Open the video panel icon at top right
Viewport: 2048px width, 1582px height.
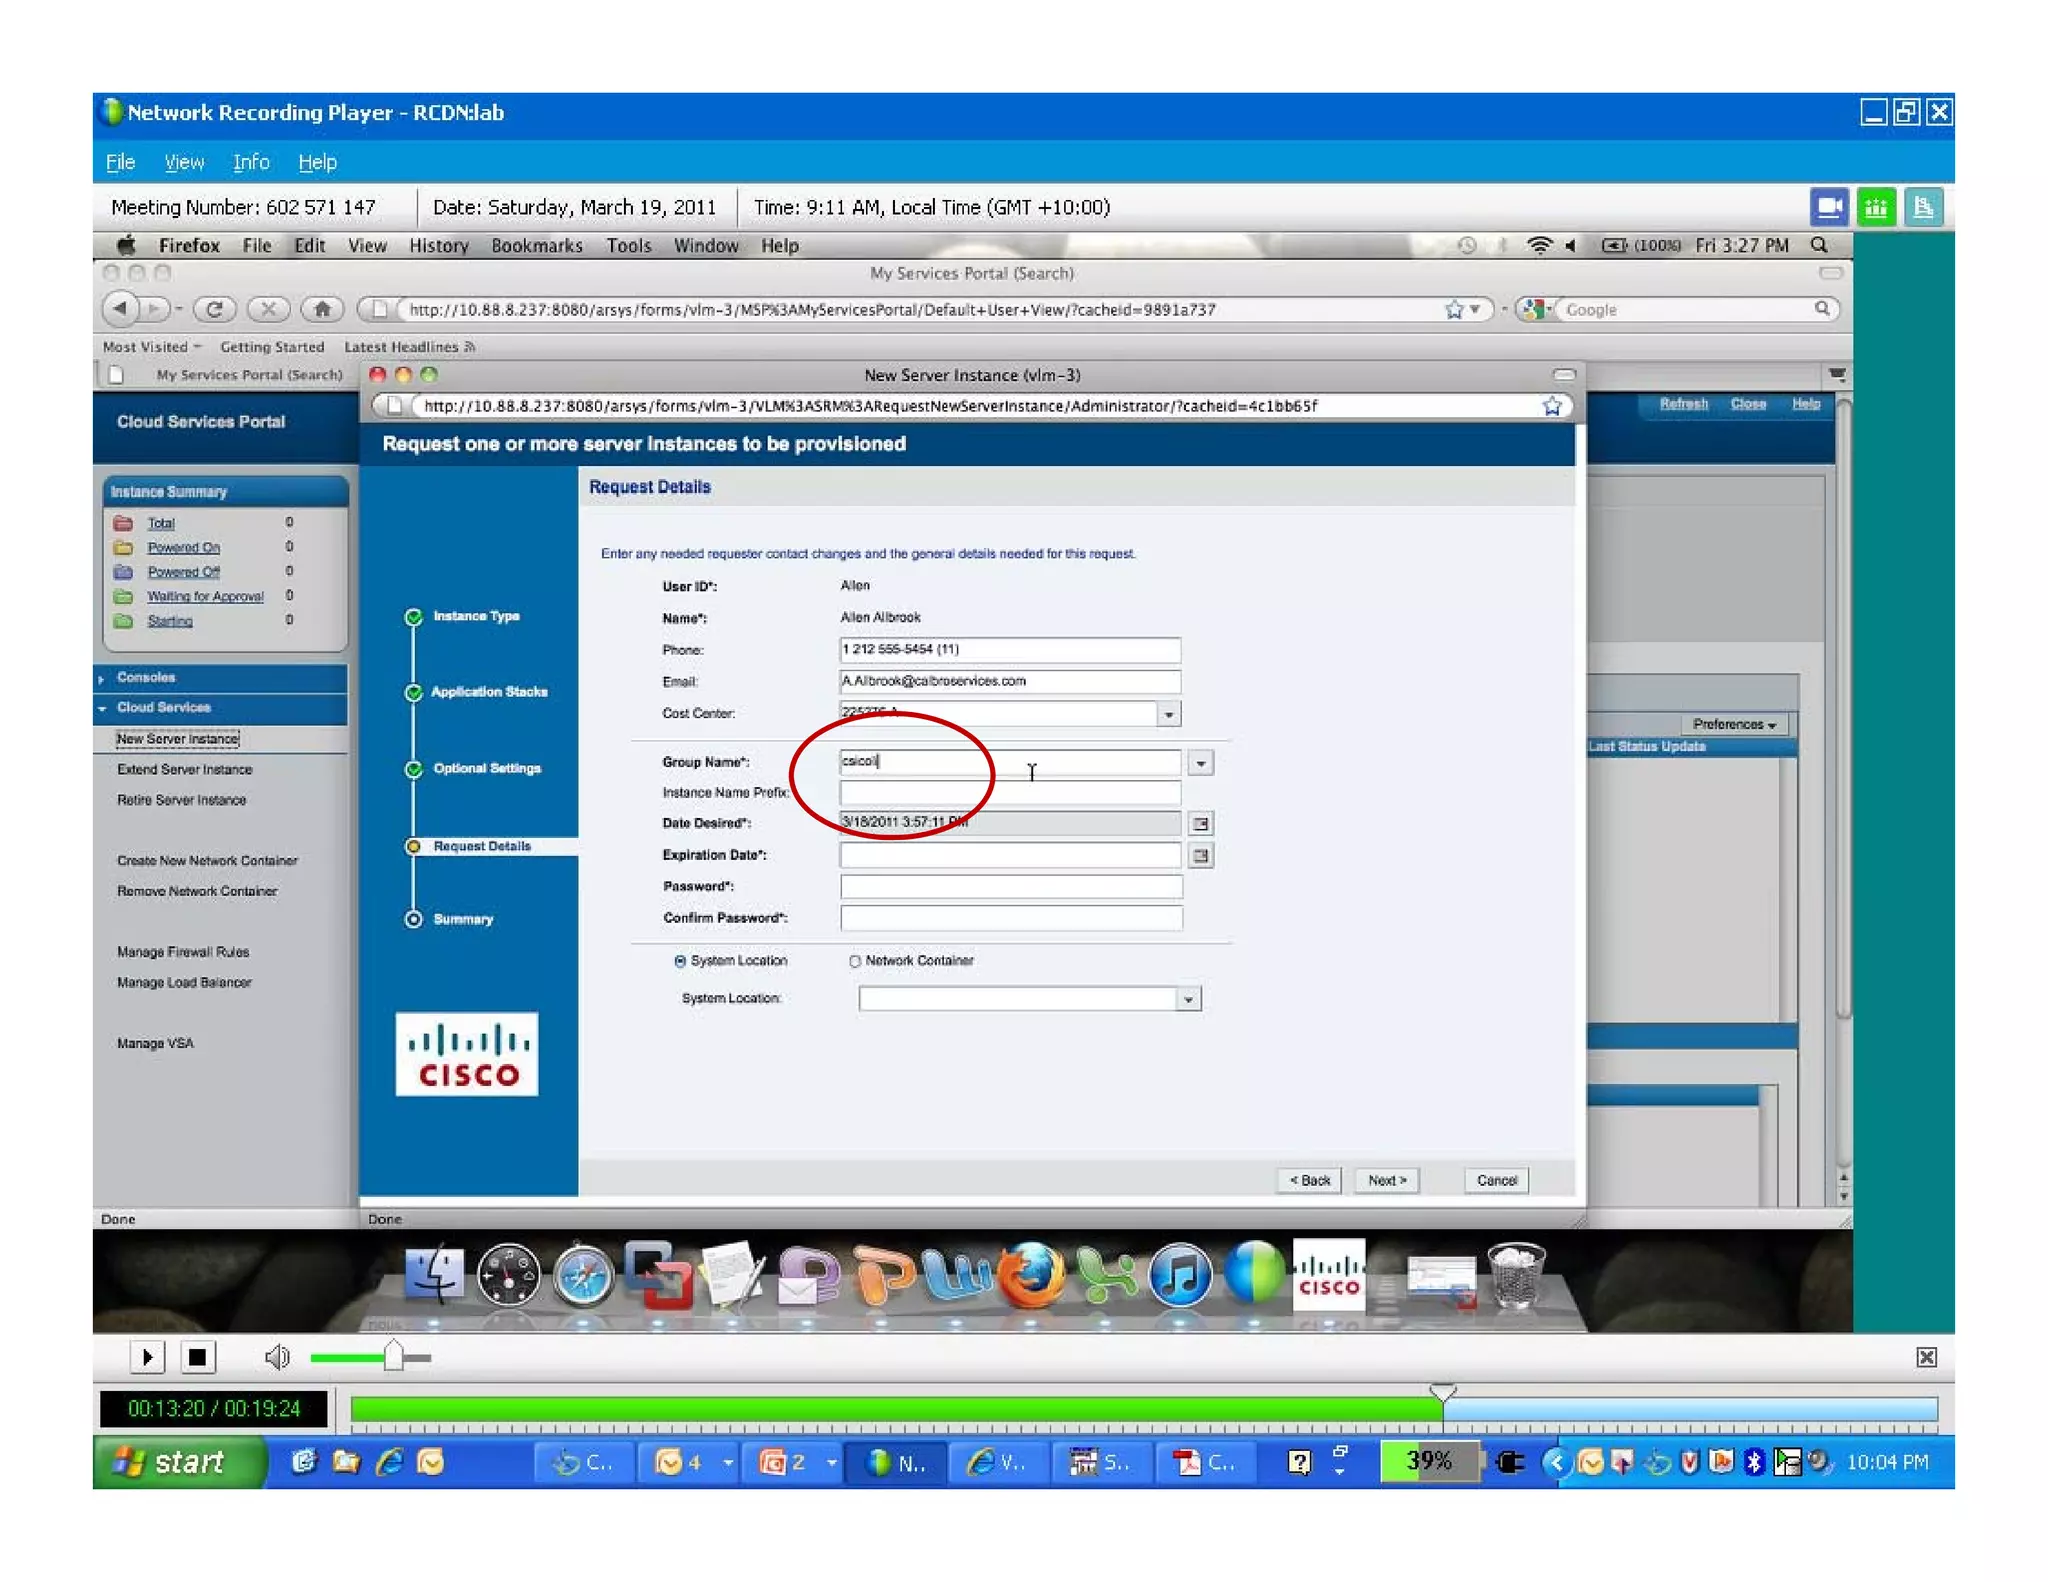1829,207
